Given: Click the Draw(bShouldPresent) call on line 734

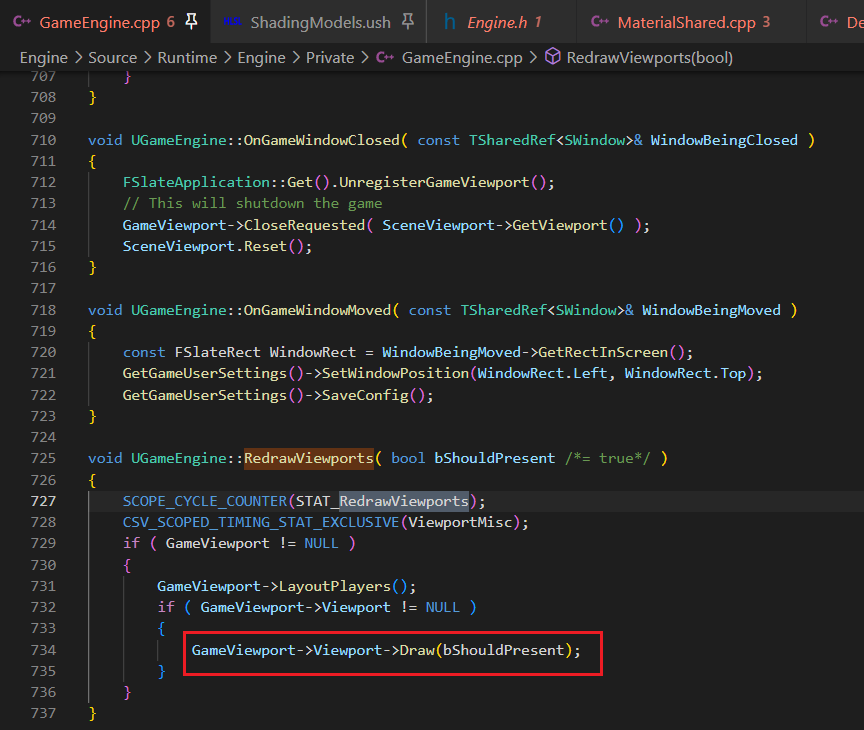Looking at the screenshot, I should [488, 650].
